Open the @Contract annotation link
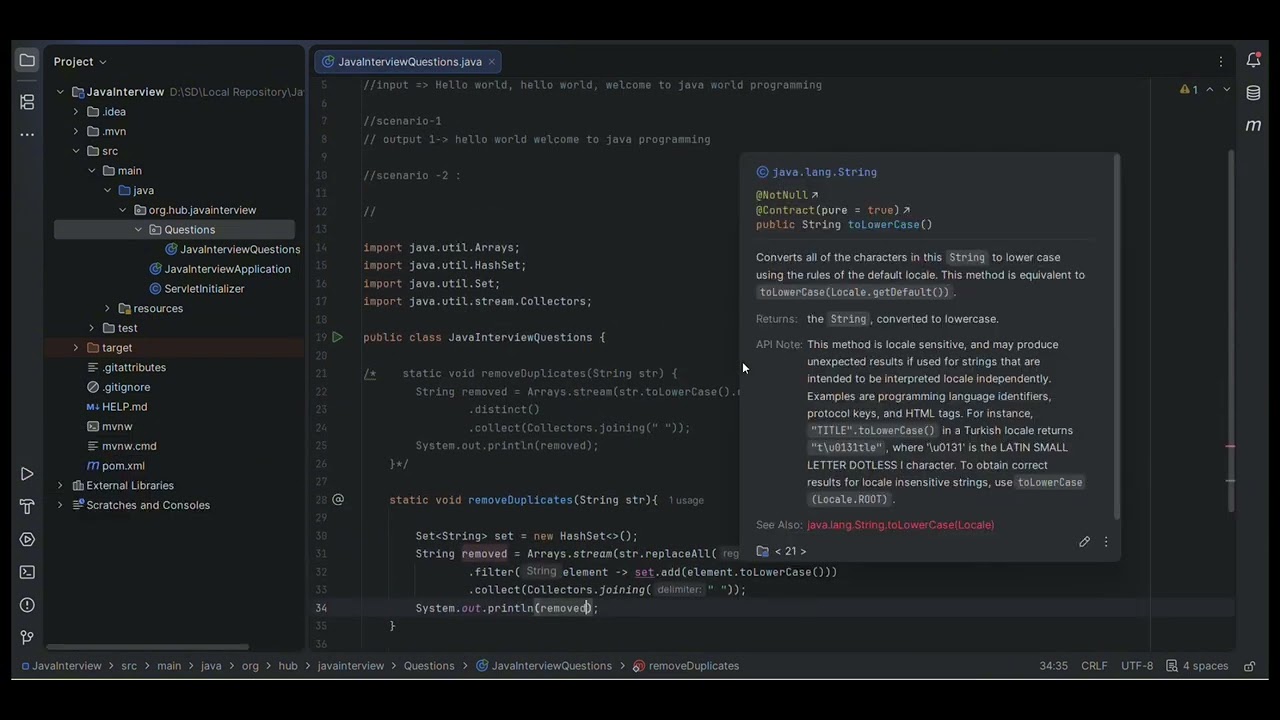 pos(833,210)
